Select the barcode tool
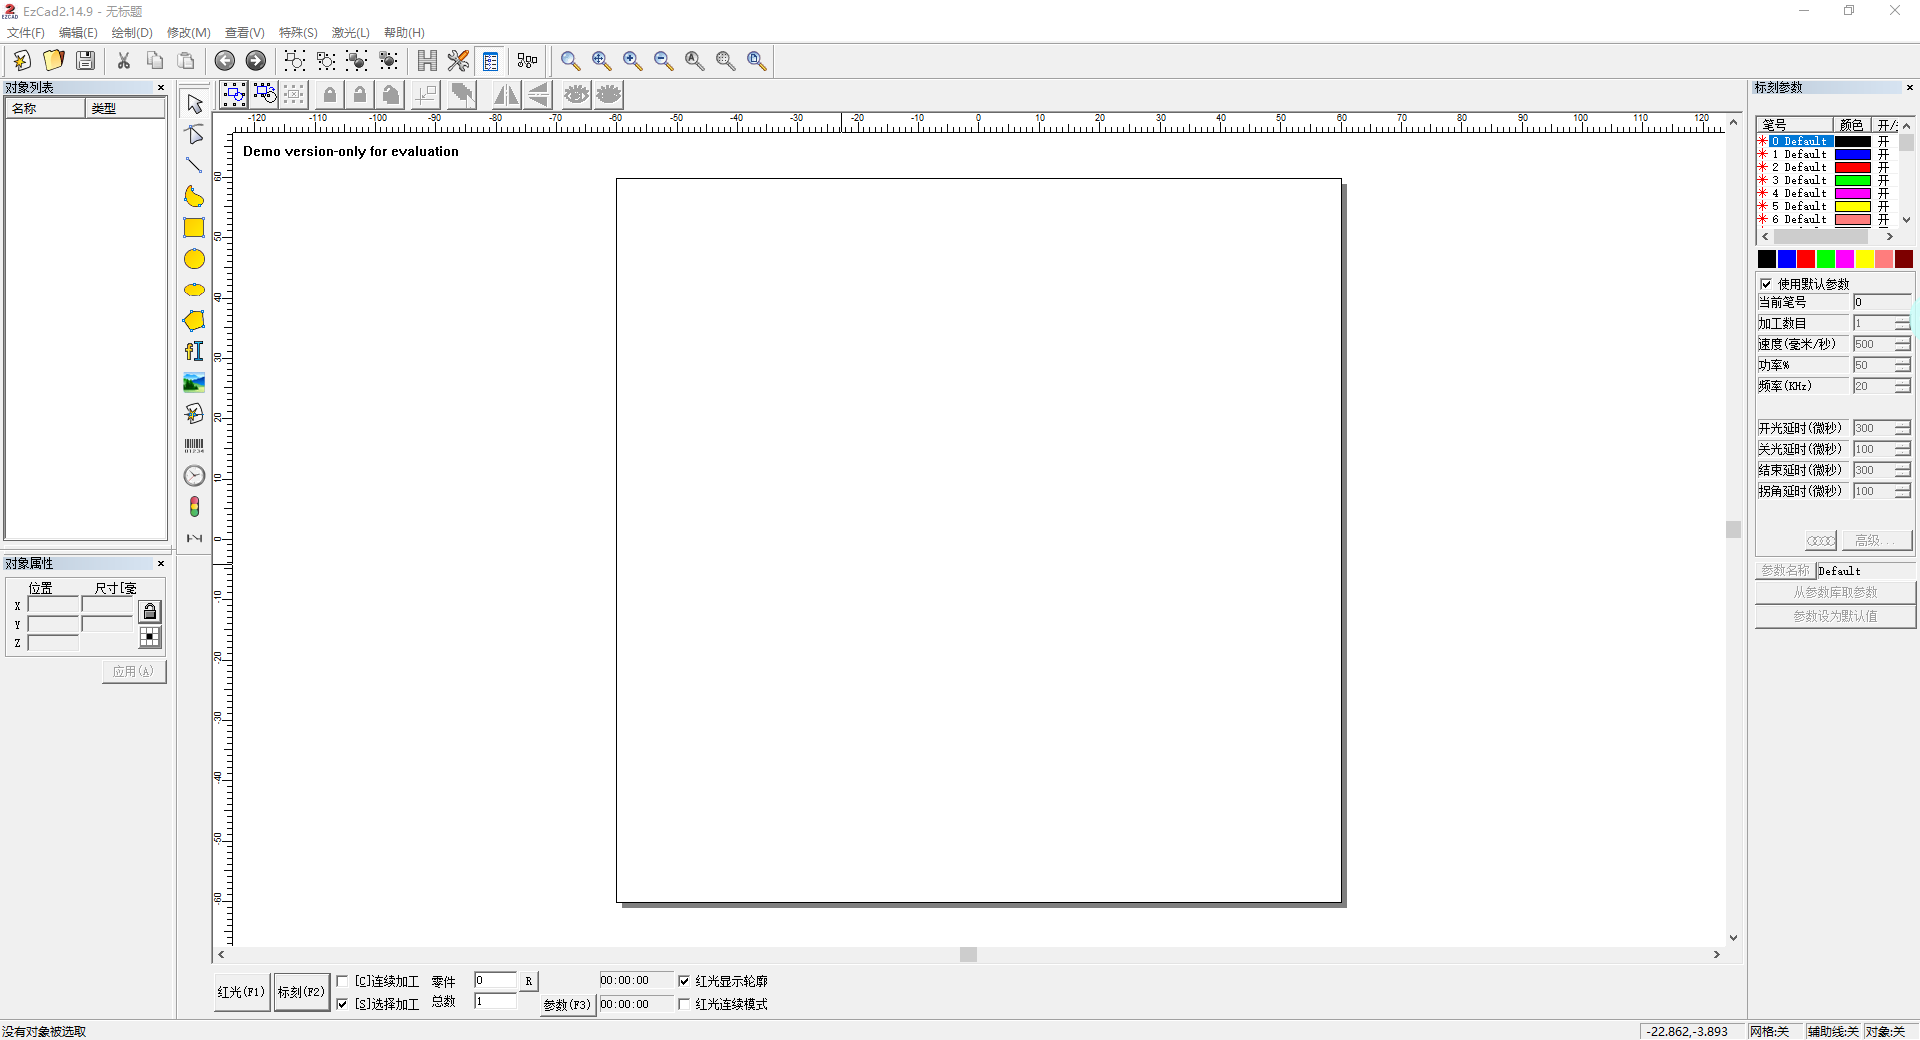This screenshot has width=1920, height=1040. pyautogui.click(x=194, y=445)
